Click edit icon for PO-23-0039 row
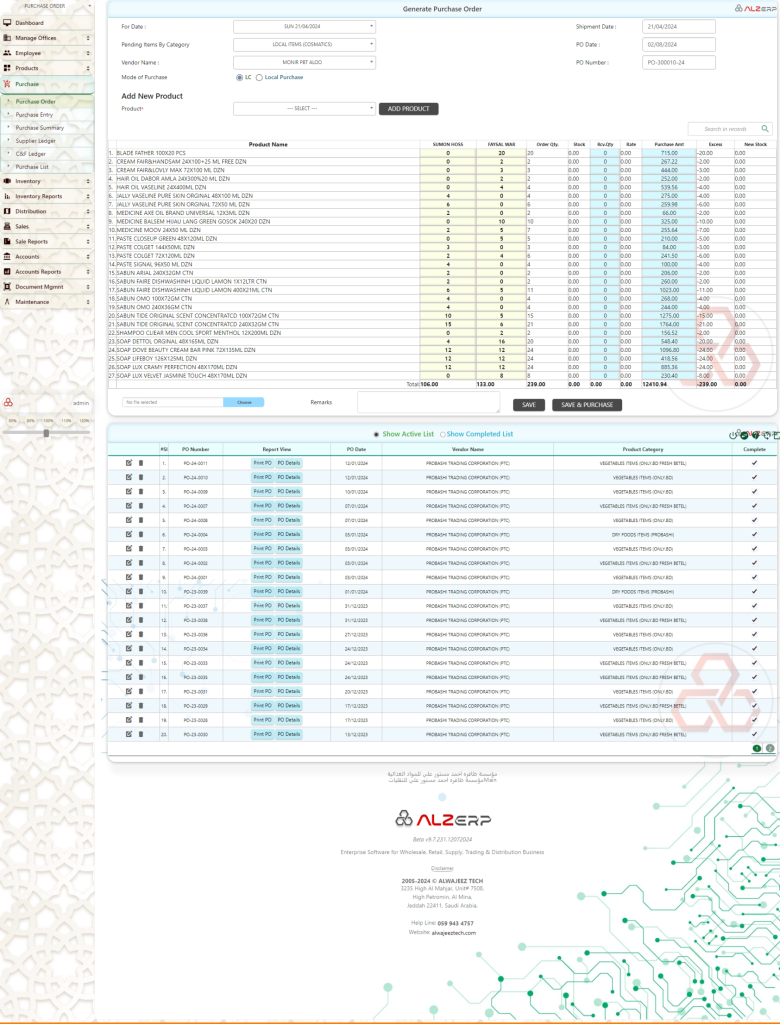 (129, 592)
